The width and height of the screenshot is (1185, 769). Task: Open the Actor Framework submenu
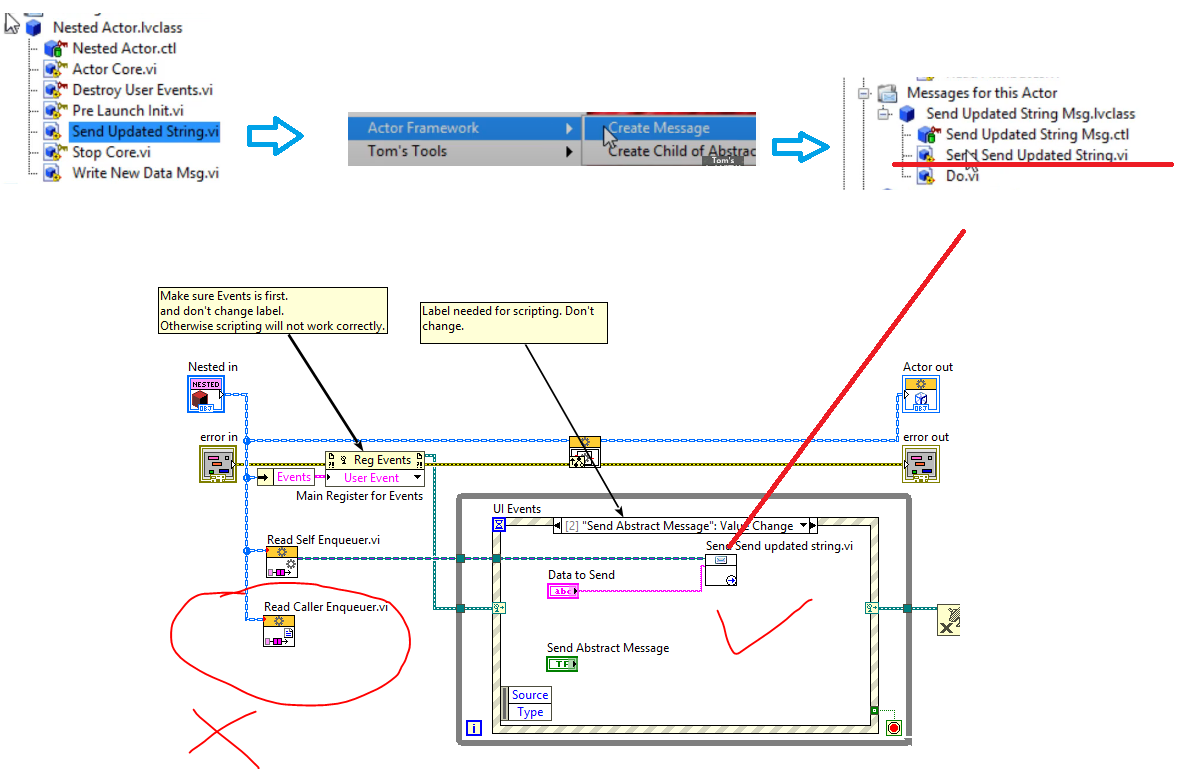click(465, 128)
